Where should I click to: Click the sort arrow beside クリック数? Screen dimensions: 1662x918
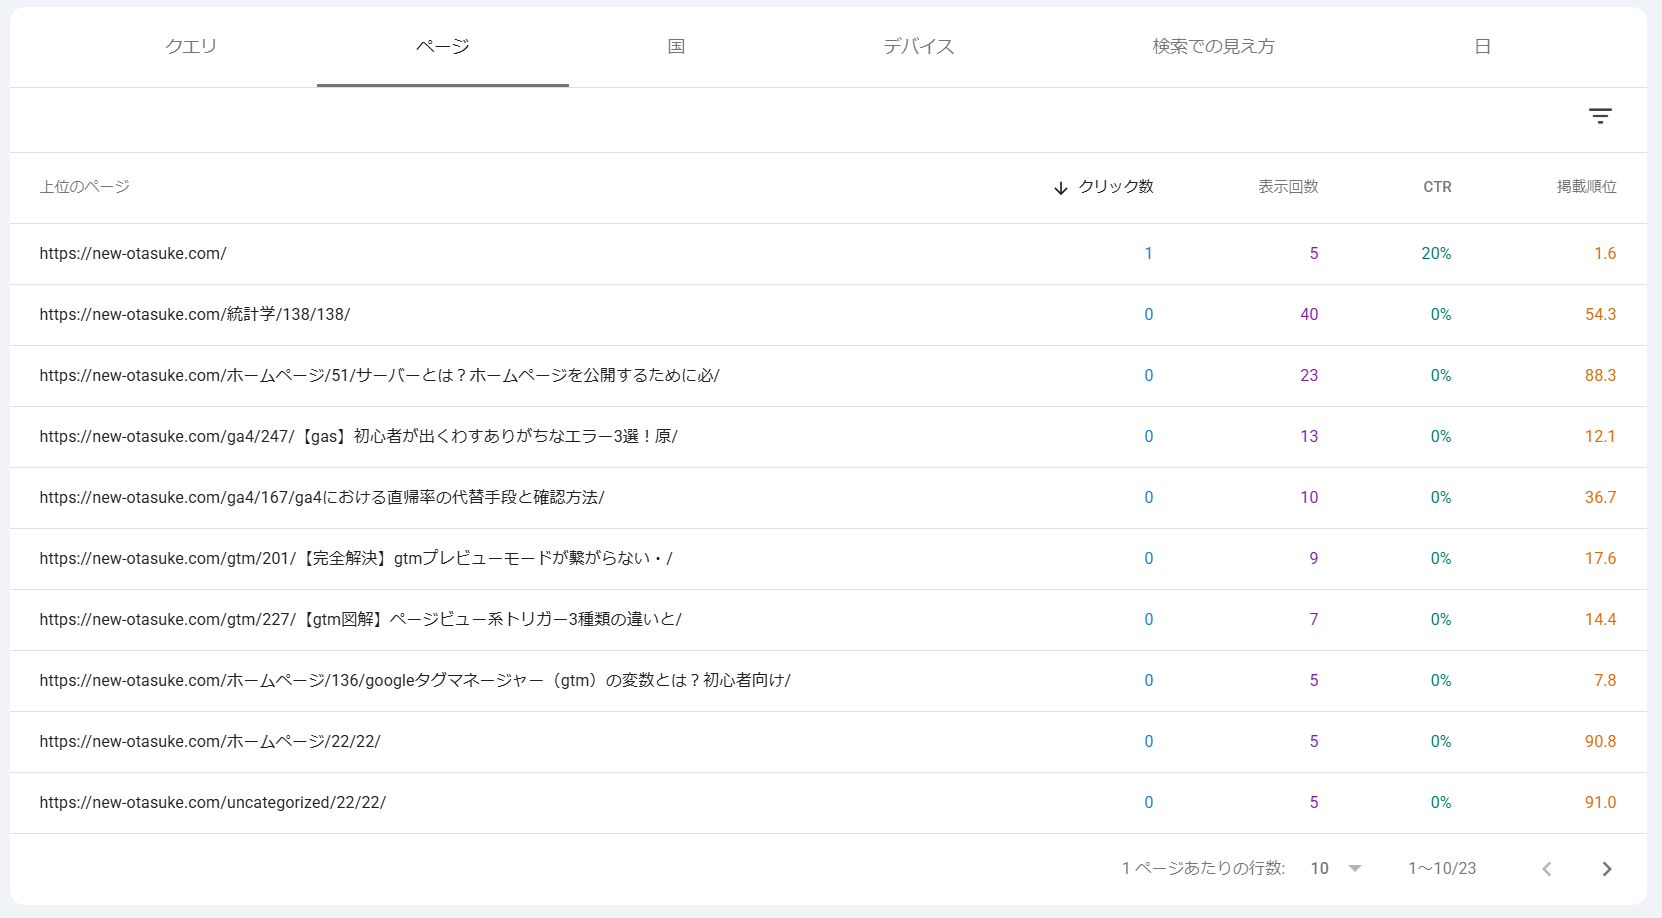tap(1061, 188)
